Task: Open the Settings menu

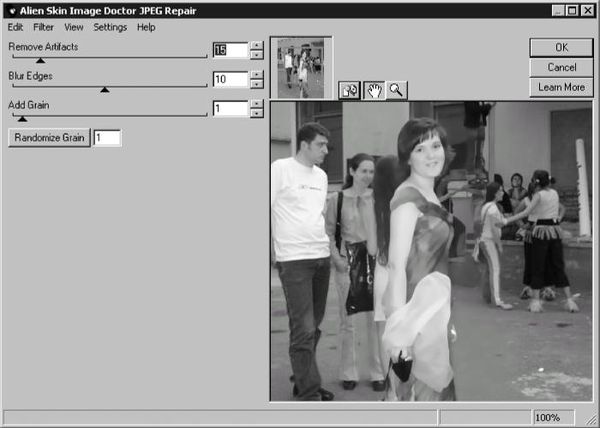Action: pyautogui.click(x=110, y=27)
